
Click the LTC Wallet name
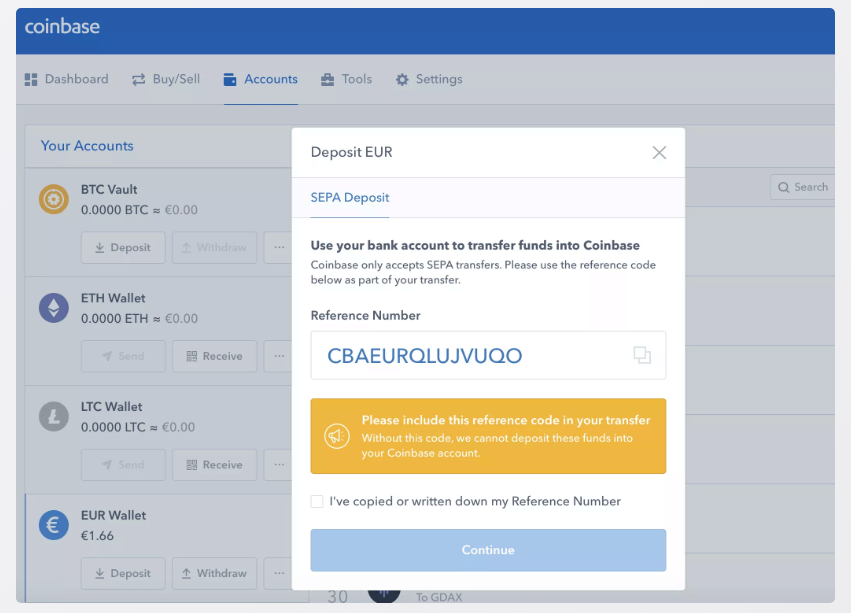111,407
